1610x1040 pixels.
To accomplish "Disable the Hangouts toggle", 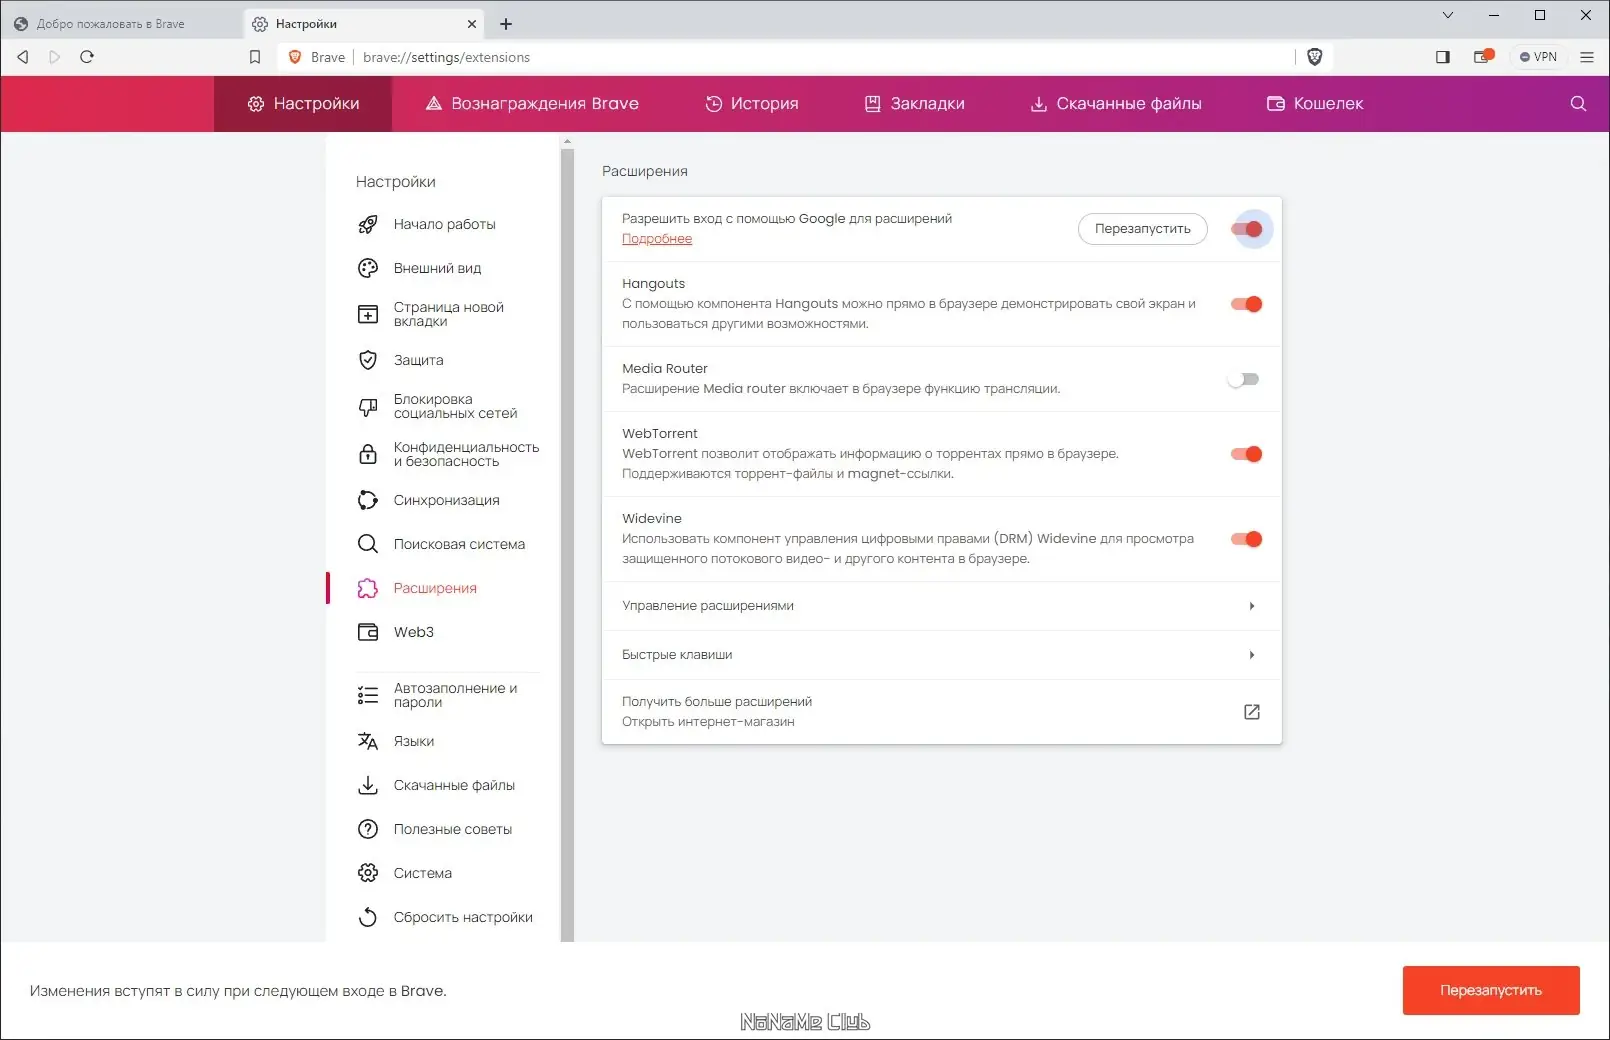I will pos(1247,304).
